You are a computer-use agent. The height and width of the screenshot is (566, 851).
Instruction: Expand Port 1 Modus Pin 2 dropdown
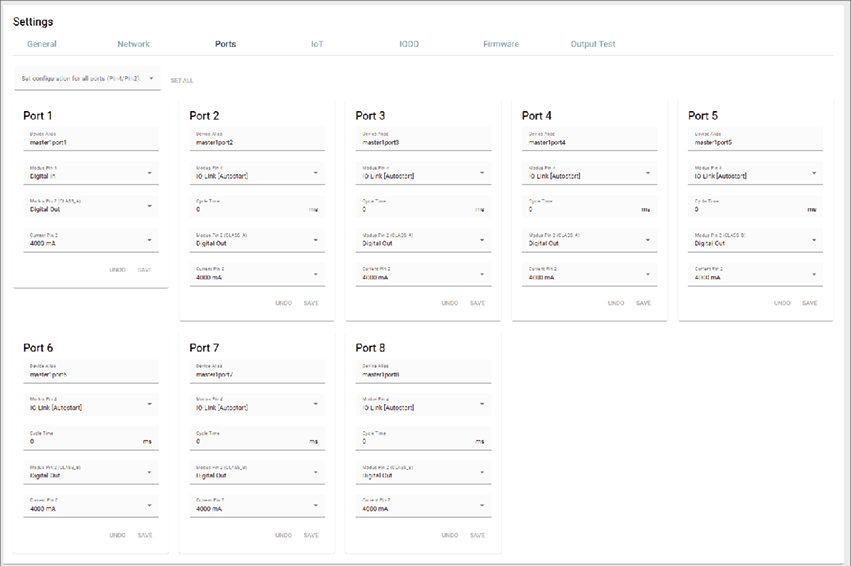pos(91,206)
